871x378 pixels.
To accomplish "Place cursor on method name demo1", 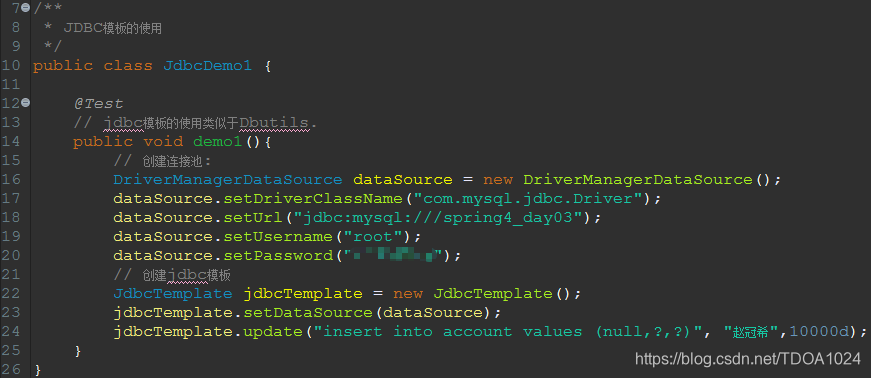I will point(217,142).
